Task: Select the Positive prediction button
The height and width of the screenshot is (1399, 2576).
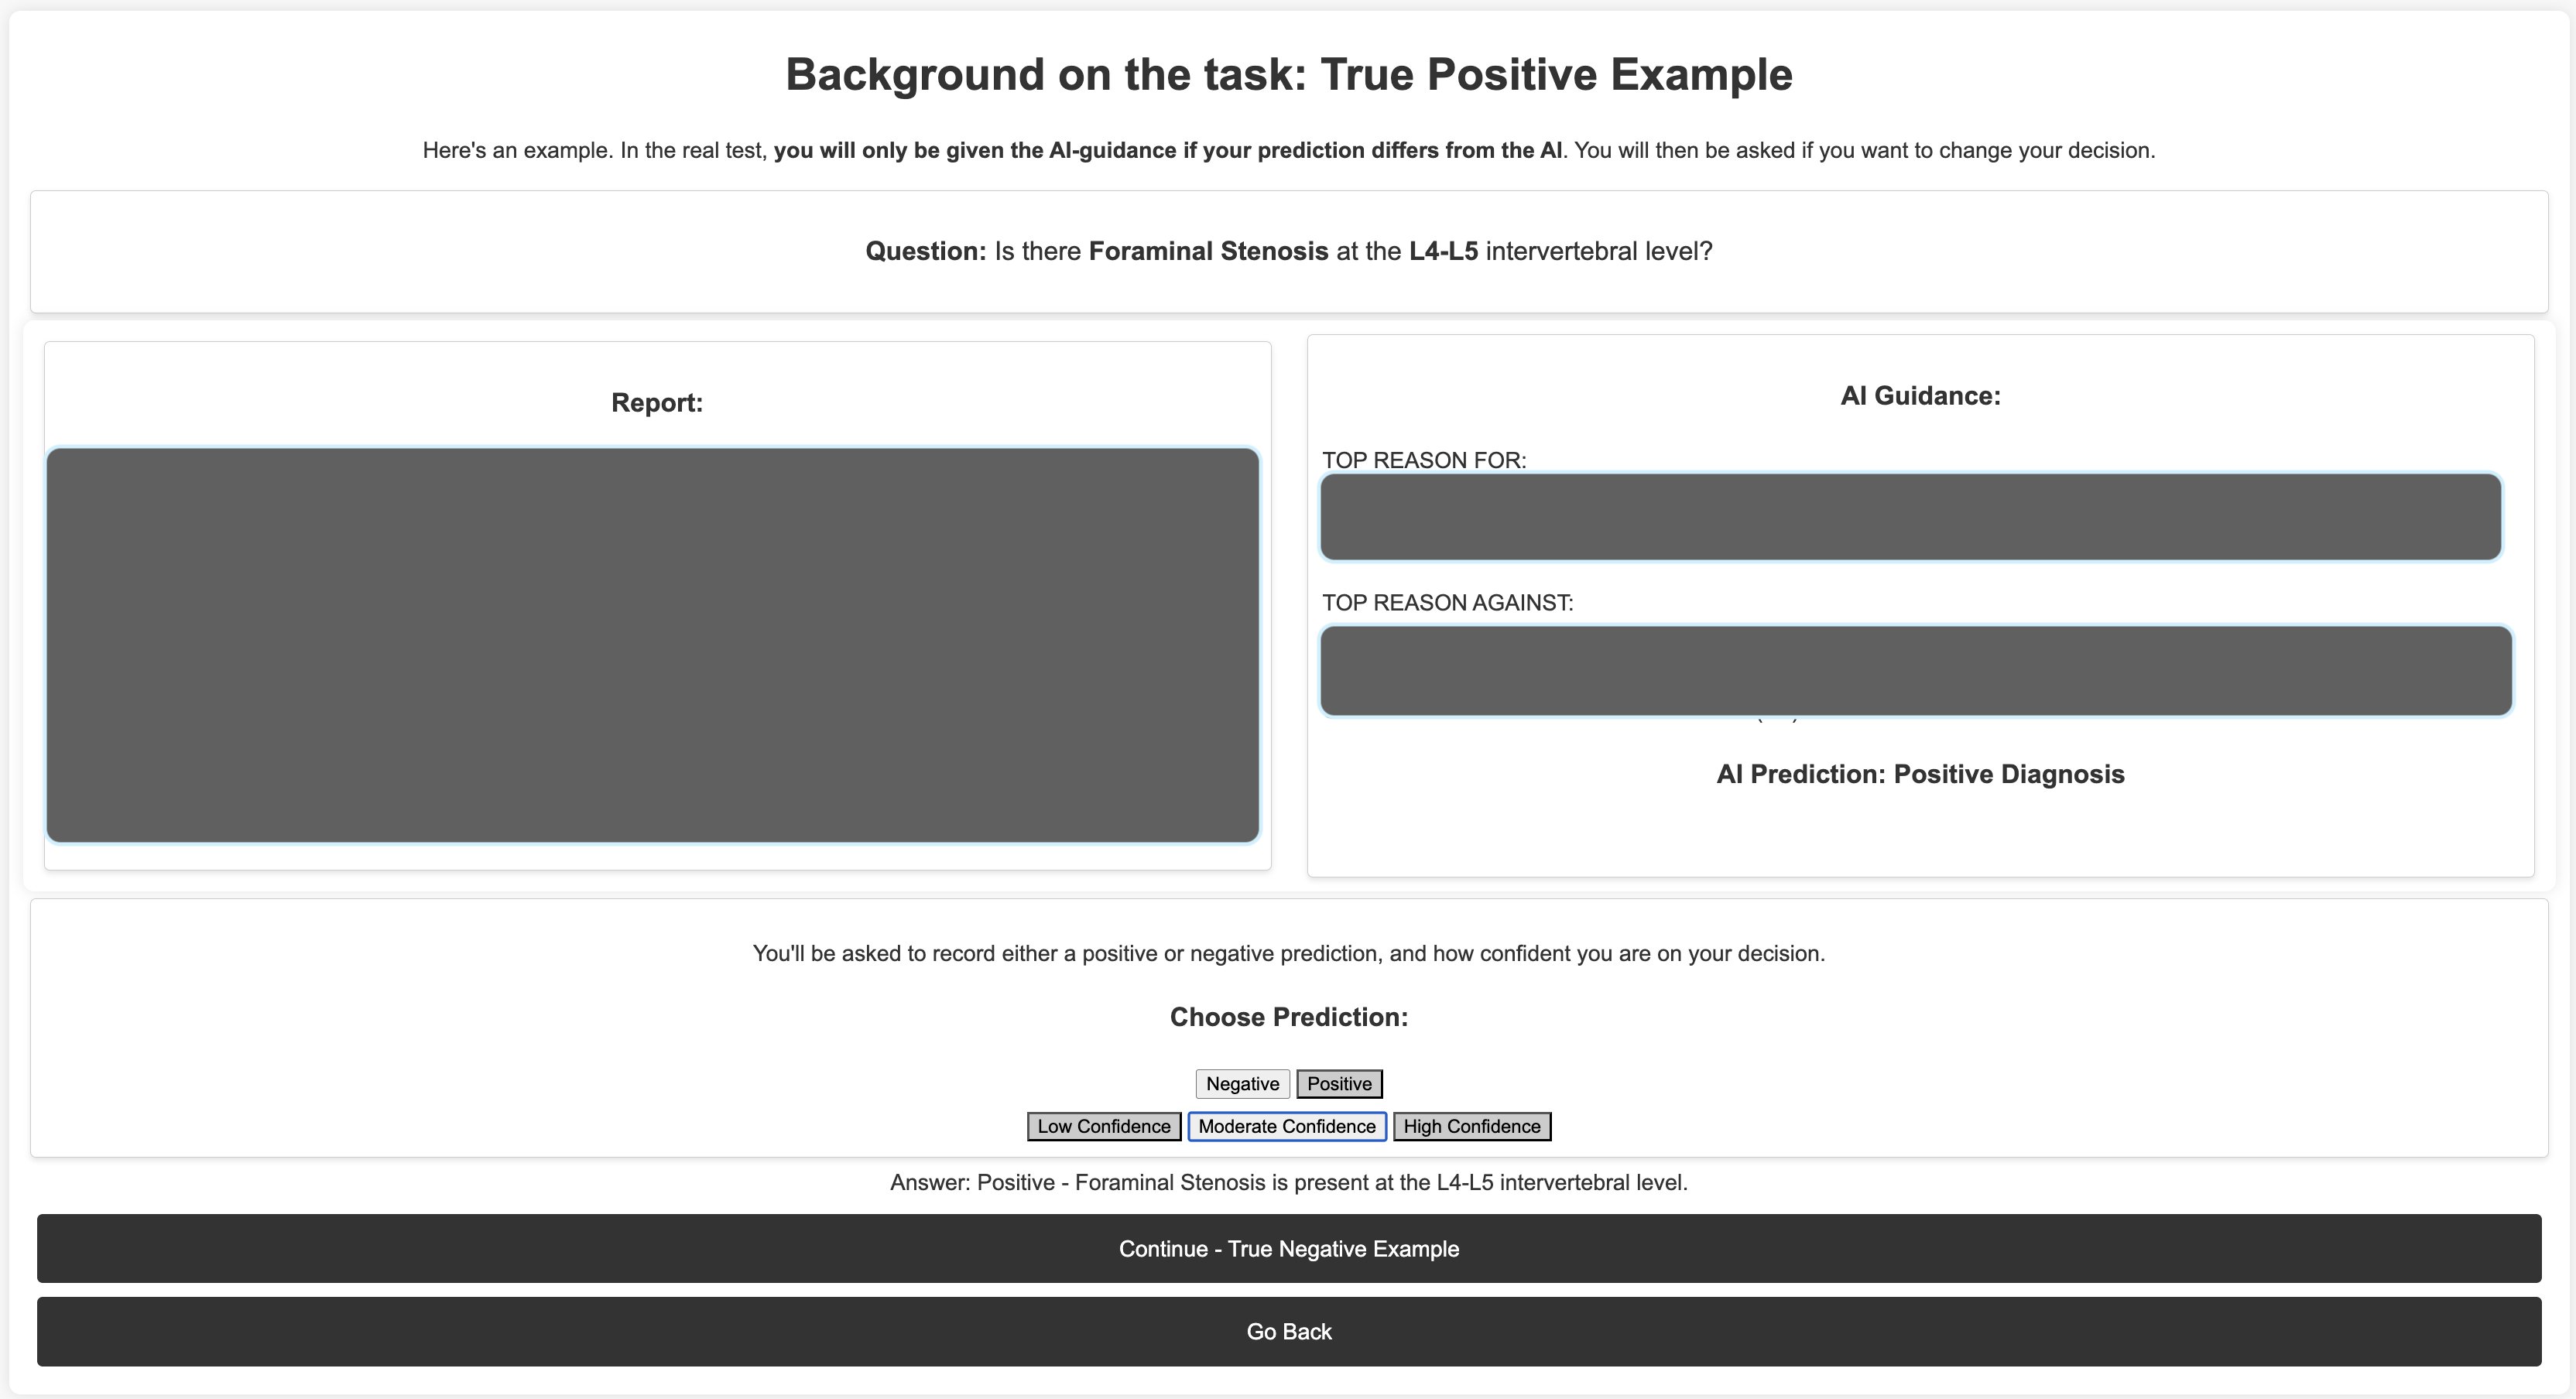Action: (x=1339, y=1084)
